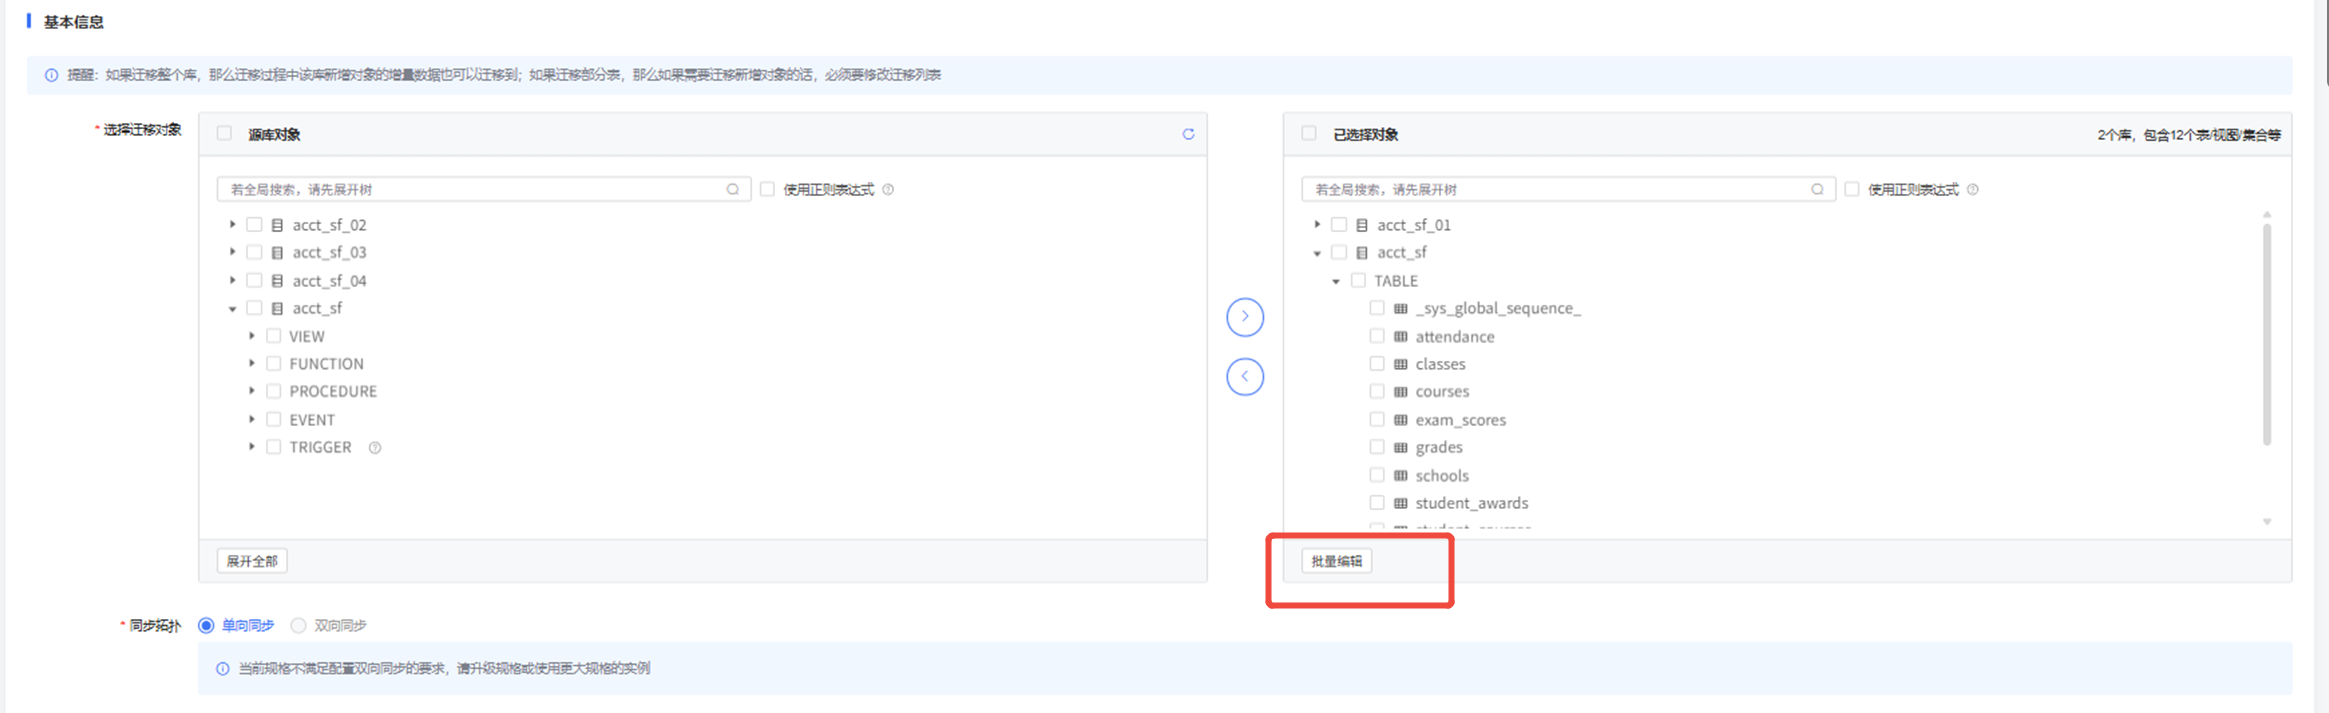Image resolution: width=2329 pixels, height=713 pixels.
Task: Check the attendance table checkbox
Action: click(x=1377, y=336)
